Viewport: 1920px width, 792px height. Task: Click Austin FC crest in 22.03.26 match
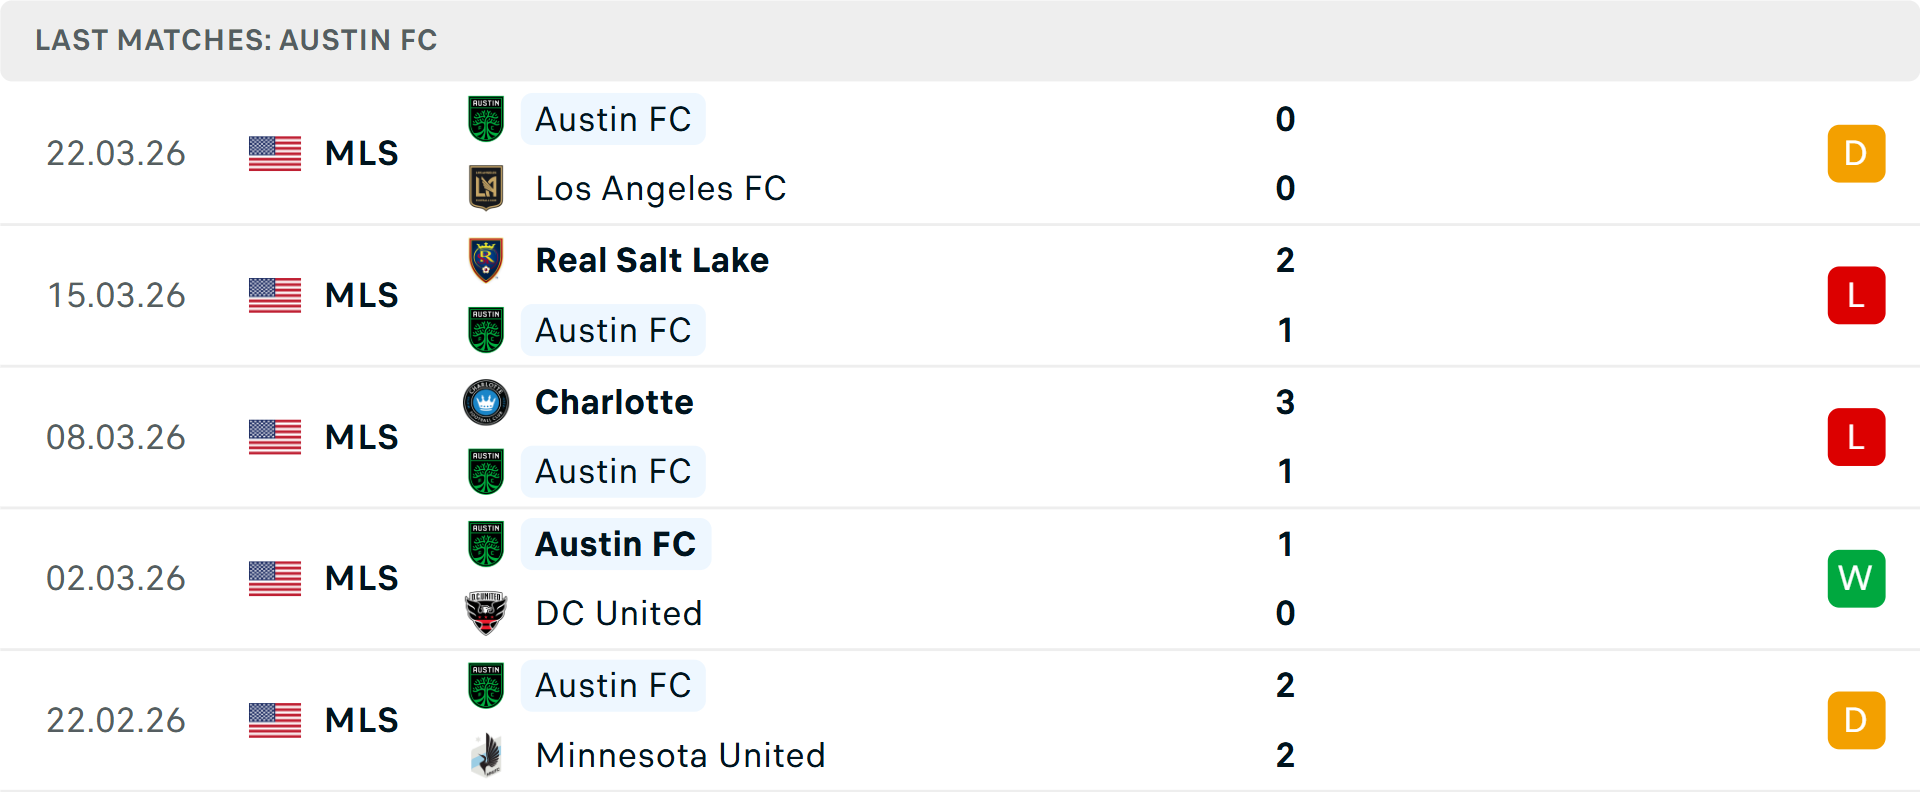point(486,119)
